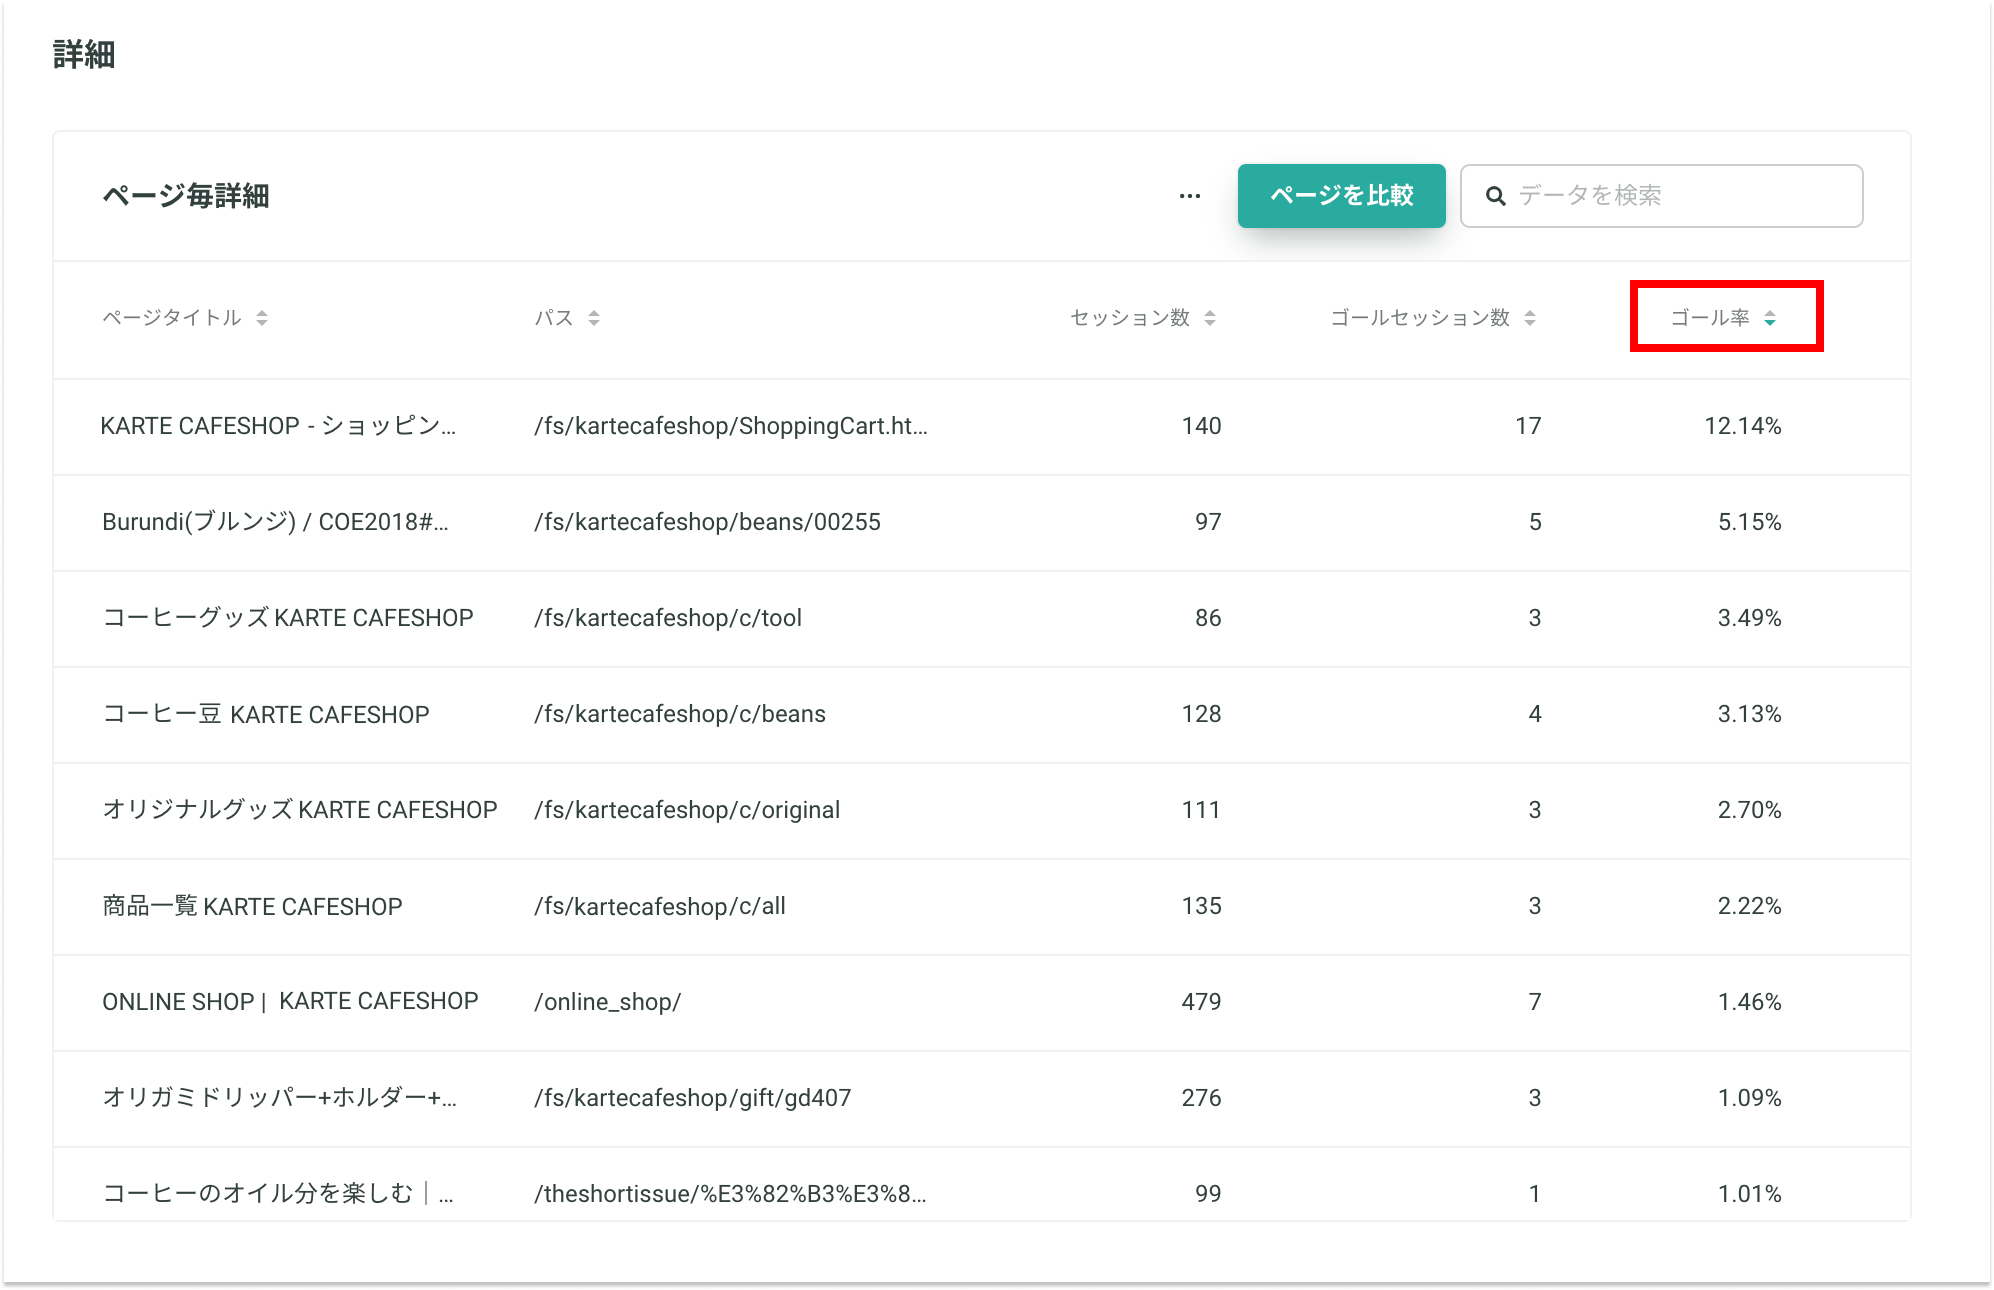Click the ページタイトル column header

coord(172,318)
